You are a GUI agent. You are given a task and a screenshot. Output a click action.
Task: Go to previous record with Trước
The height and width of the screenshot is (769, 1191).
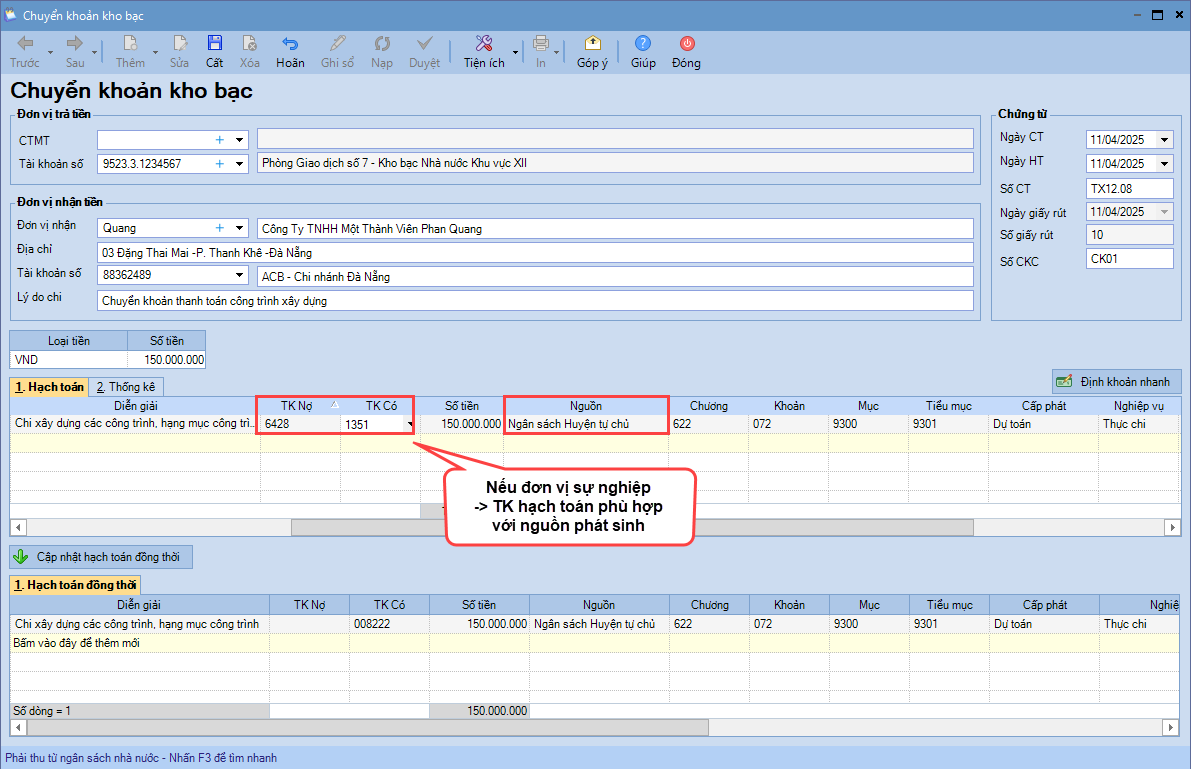24,52
